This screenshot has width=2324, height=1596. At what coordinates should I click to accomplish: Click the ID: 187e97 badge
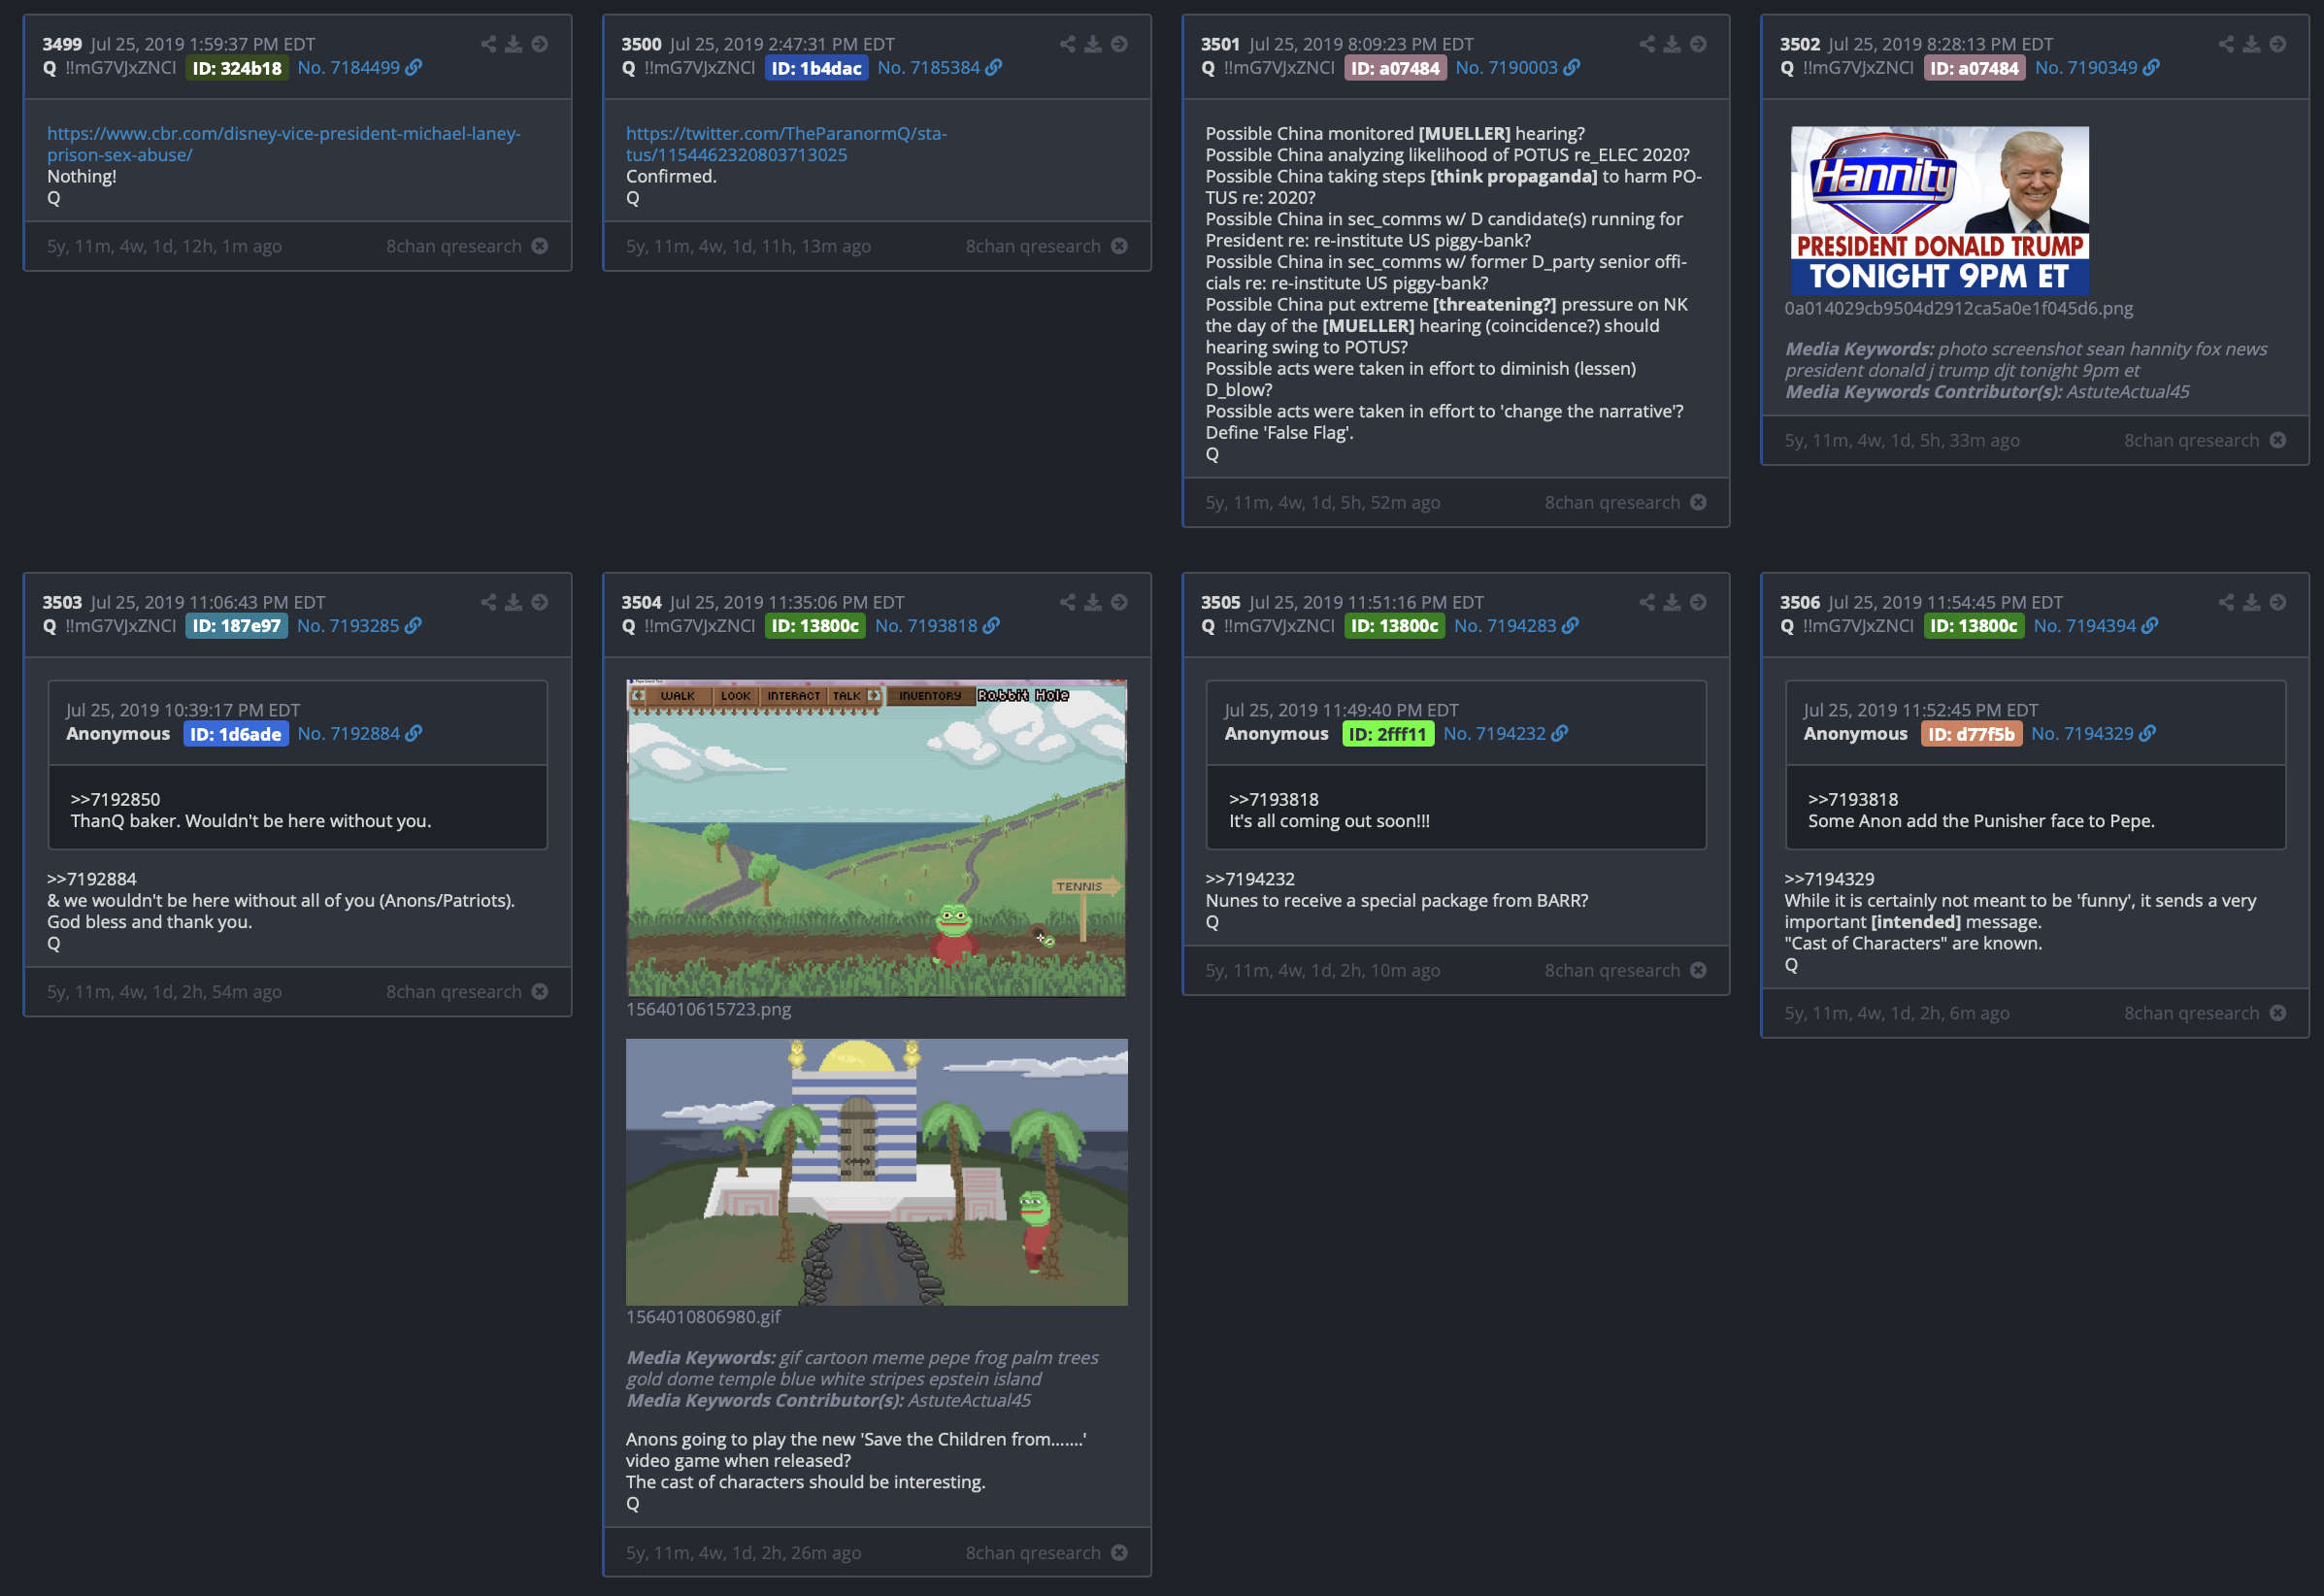click(236, 626)
